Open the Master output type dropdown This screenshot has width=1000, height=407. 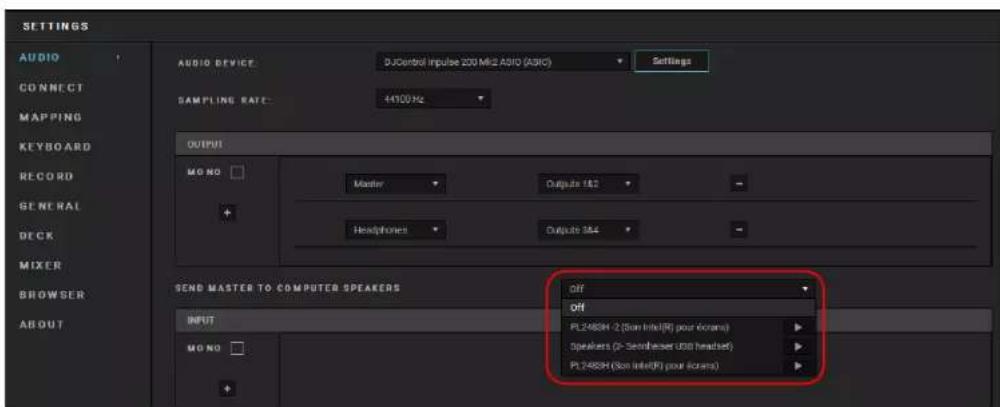pos(395,185)
